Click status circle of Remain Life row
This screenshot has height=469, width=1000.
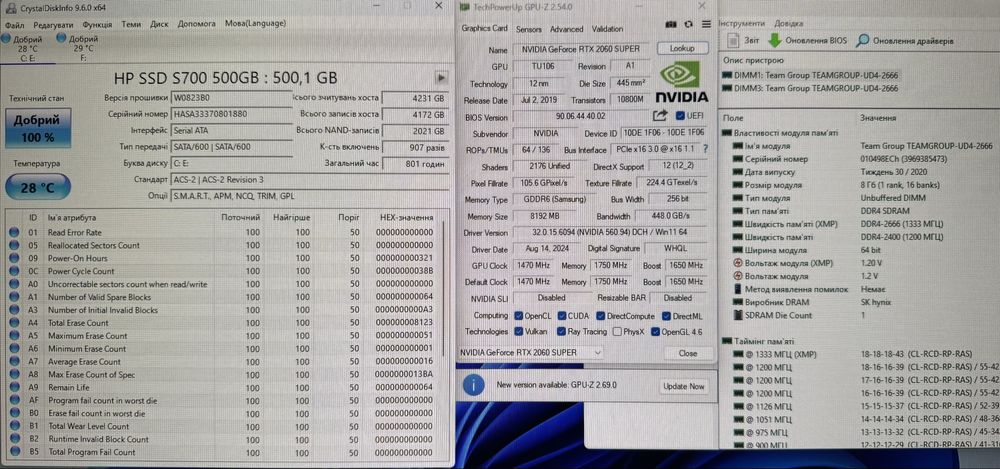(14, 387)
